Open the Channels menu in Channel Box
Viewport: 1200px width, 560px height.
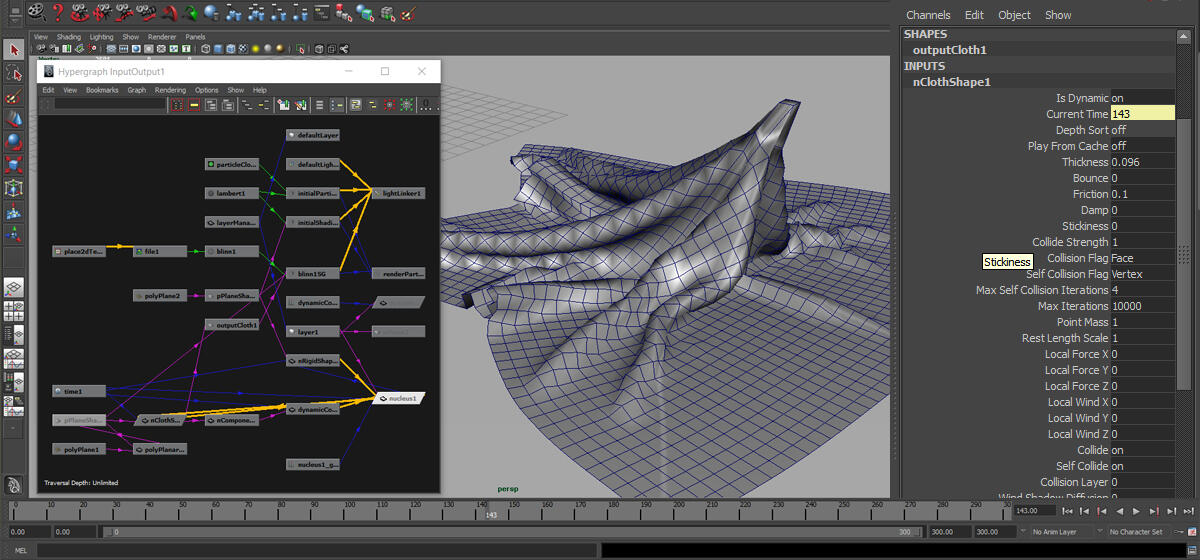pos(928,15)
